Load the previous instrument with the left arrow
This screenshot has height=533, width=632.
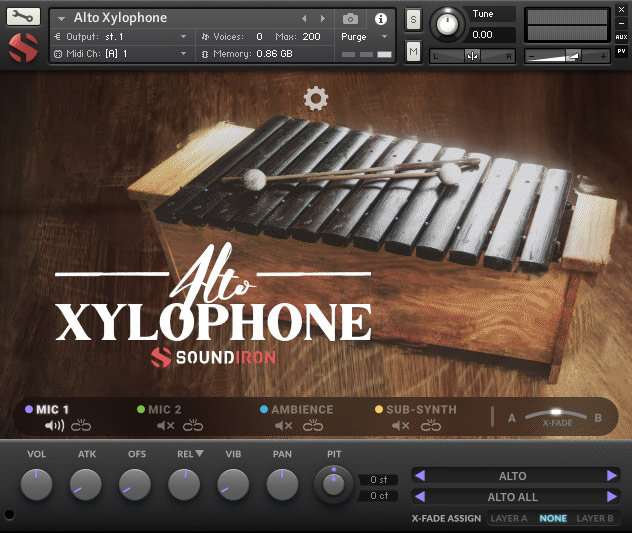304,19
